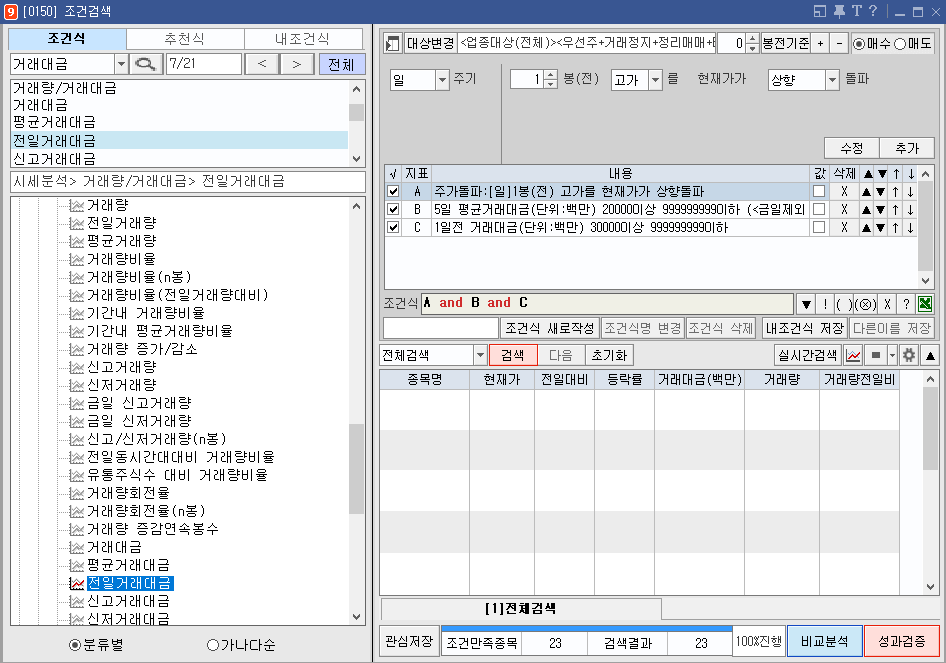Click the ? button in 조건식 toolbar
Image resolution: width=946 pixels, height=663 pixels.
(906, 304)
